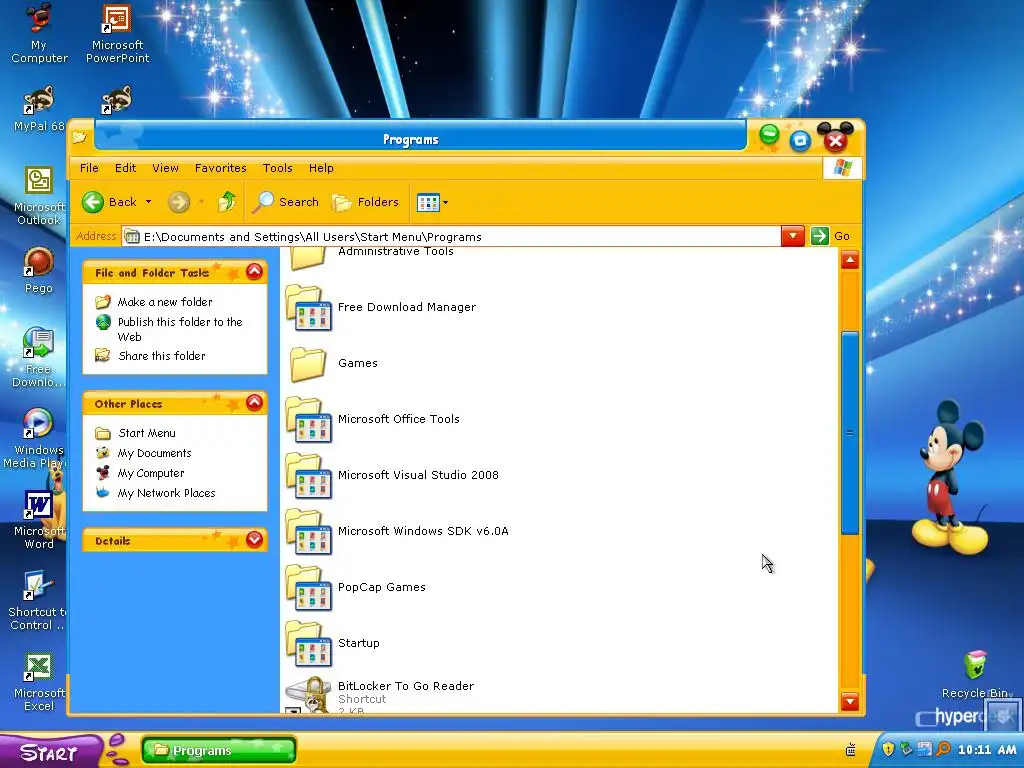Select the Microsoft Office Tools folder icon

click(x=308, y=420)
